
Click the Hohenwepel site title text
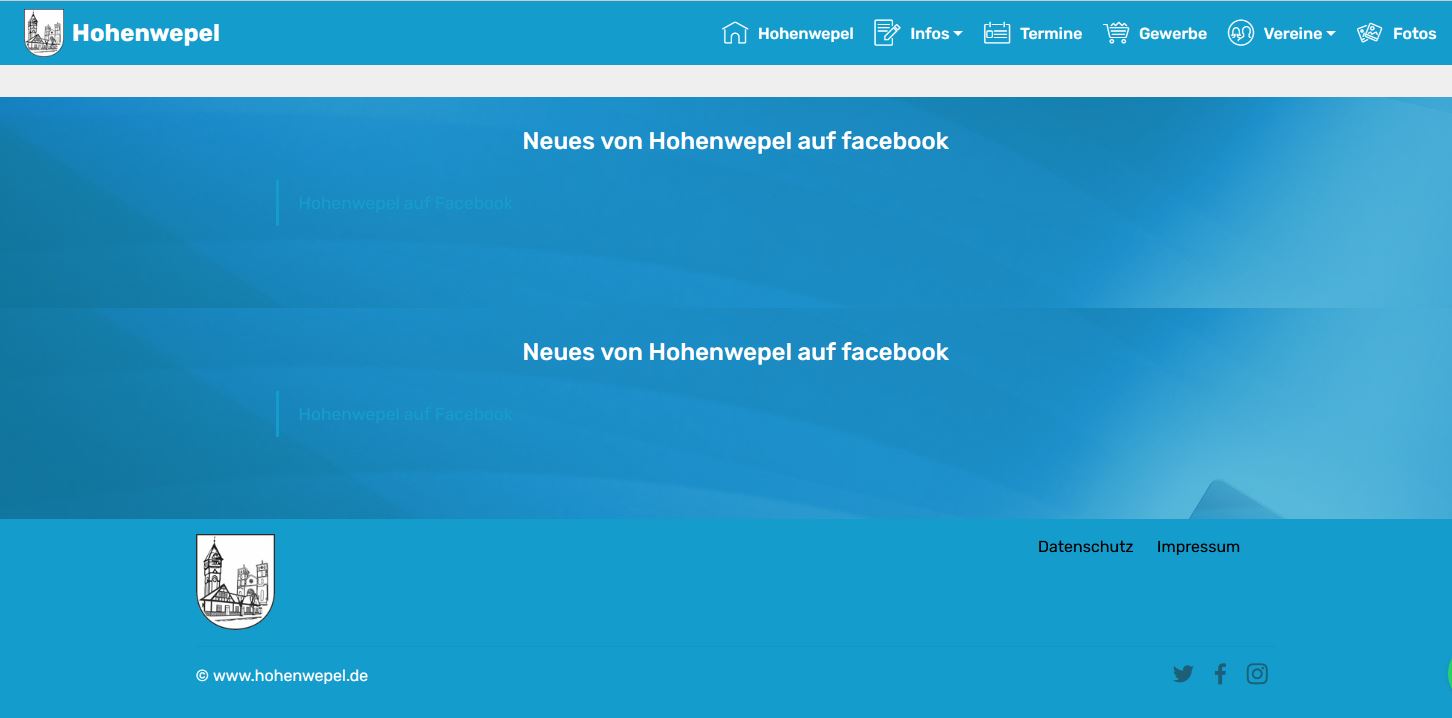(146, 34)
